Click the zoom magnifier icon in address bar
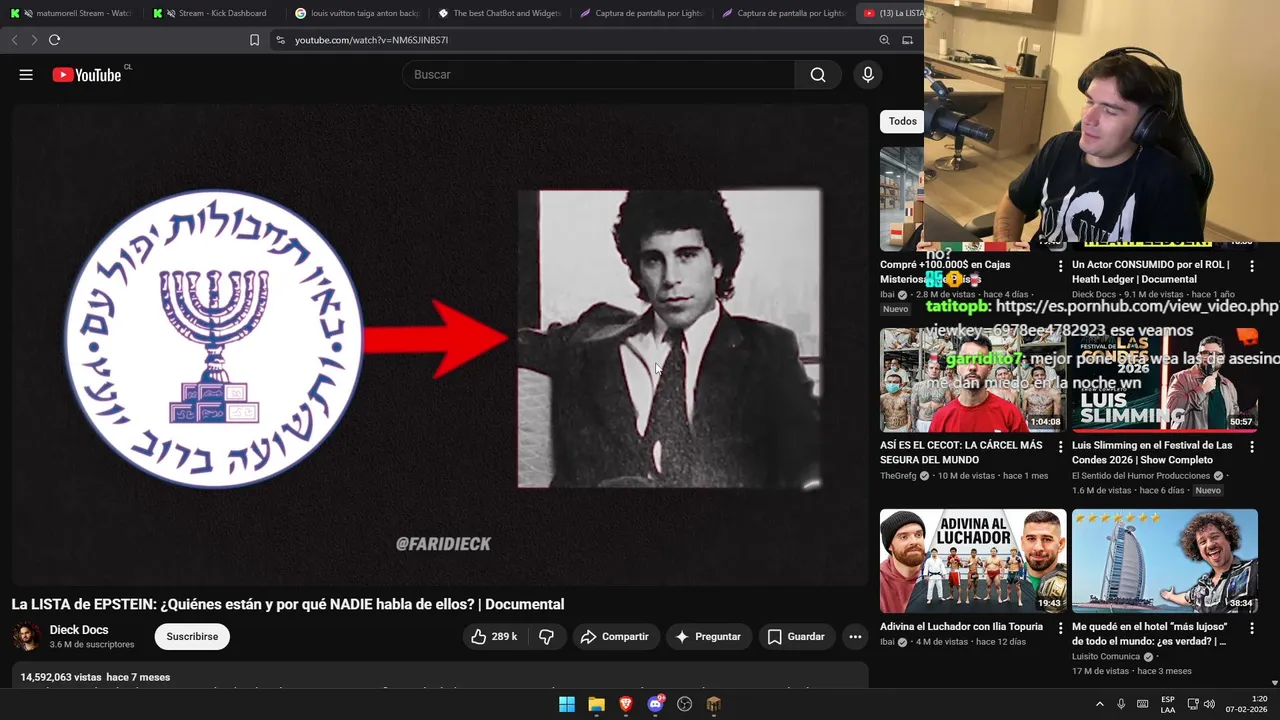Viewport: 1280px width, 720px height. pos(884,40)
